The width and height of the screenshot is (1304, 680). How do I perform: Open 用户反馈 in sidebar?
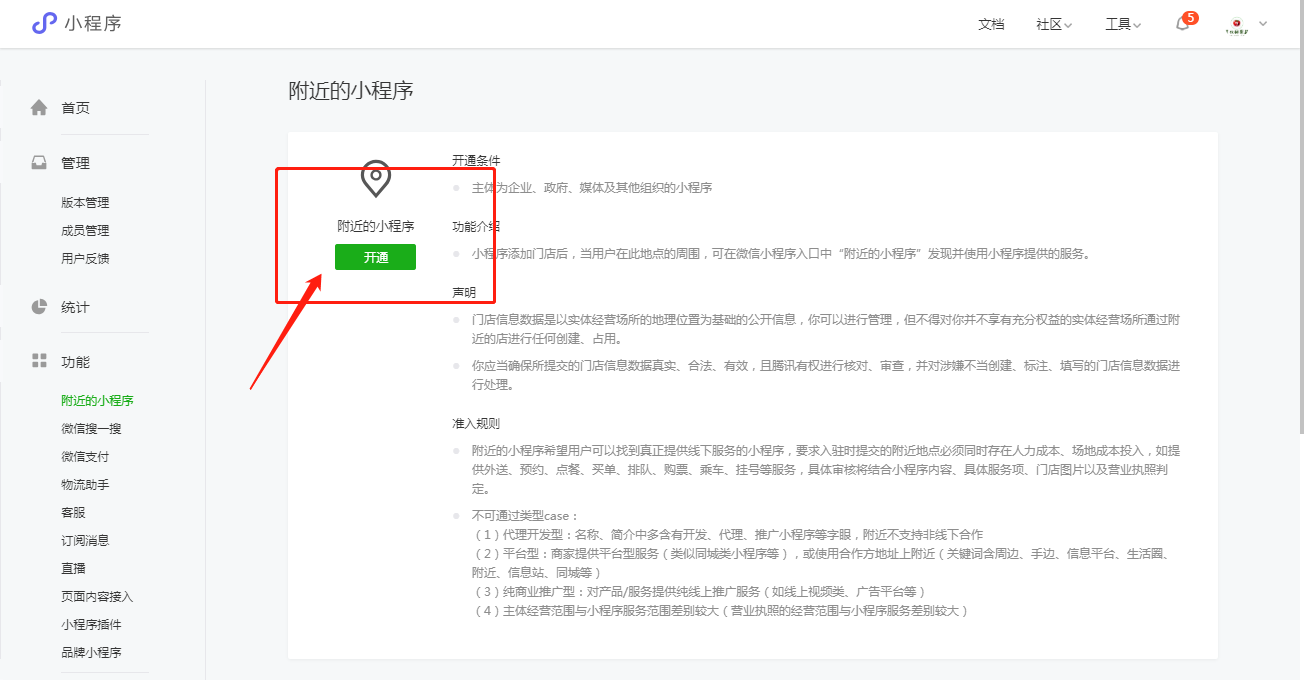point(85,258)
